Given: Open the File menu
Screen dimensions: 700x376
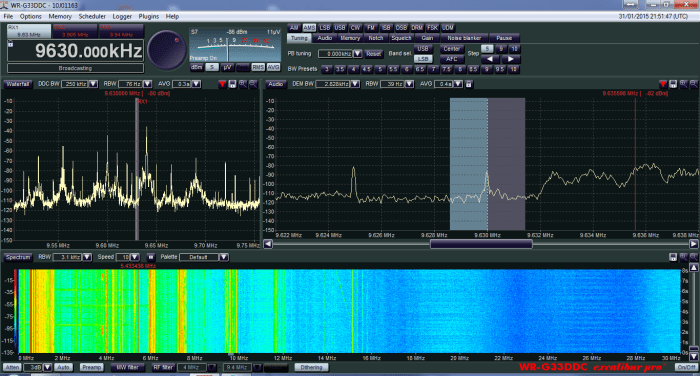Looking at the screenshot, I should point(8,17).
